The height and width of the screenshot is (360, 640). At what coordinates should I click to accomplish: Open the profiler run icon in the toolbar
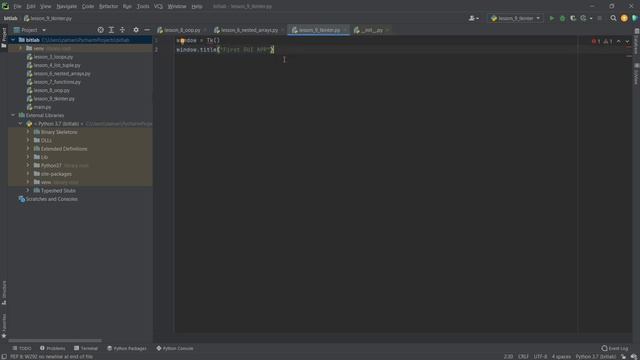[x=584, y=18]
